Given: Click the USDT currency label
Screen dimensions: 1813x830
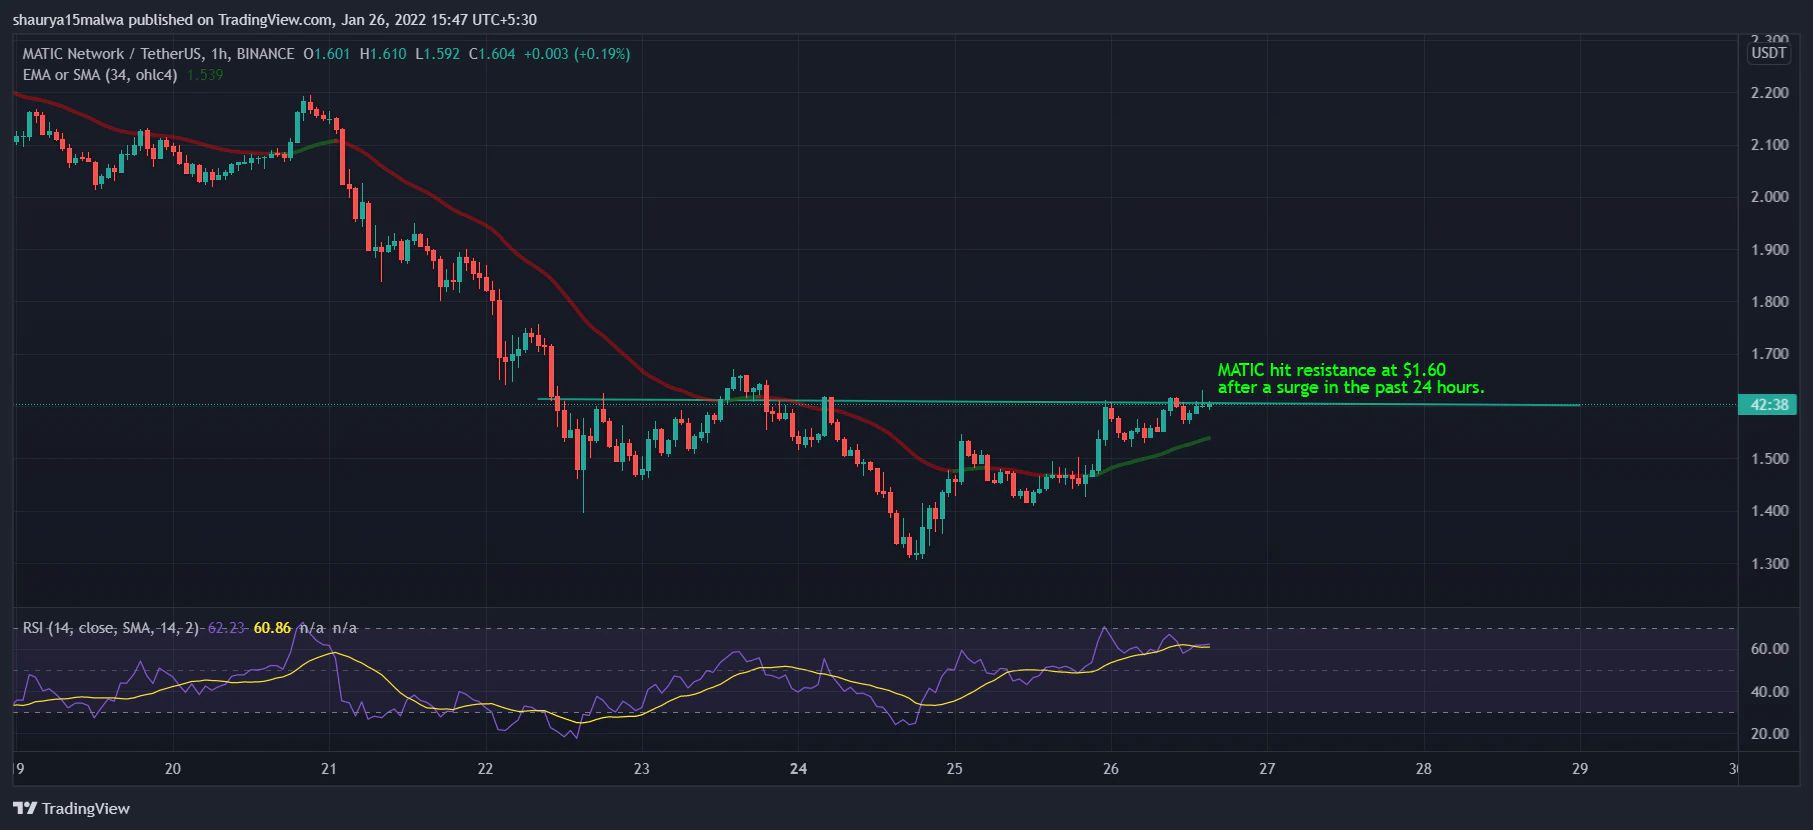Looking at the screenshot, I should tap(1768, 53).
